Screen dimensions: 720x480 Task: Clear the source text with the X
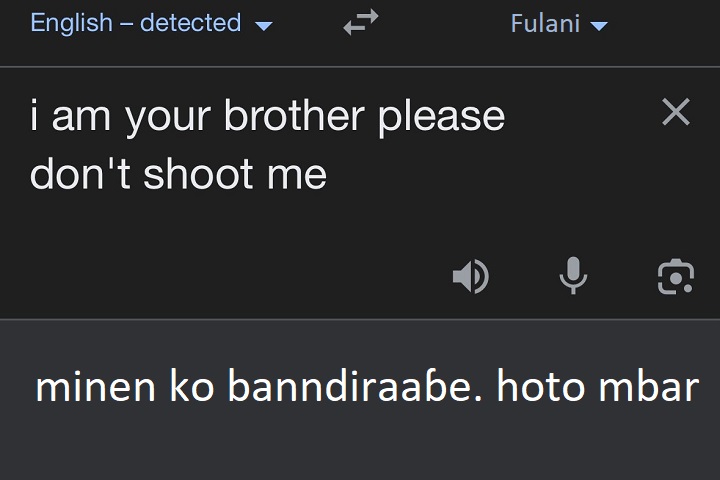pyautogui.click(x=676, y=113)
